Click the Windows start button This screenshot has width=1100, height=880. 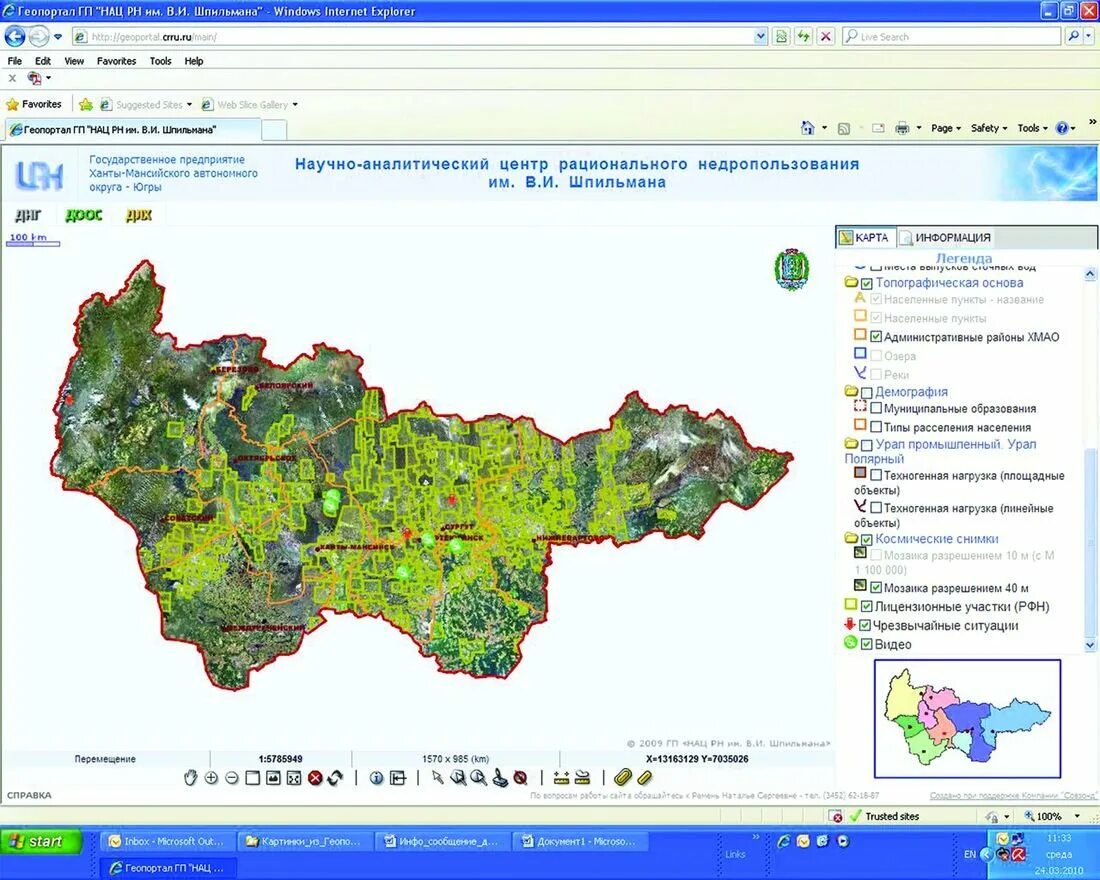(41, 841)
